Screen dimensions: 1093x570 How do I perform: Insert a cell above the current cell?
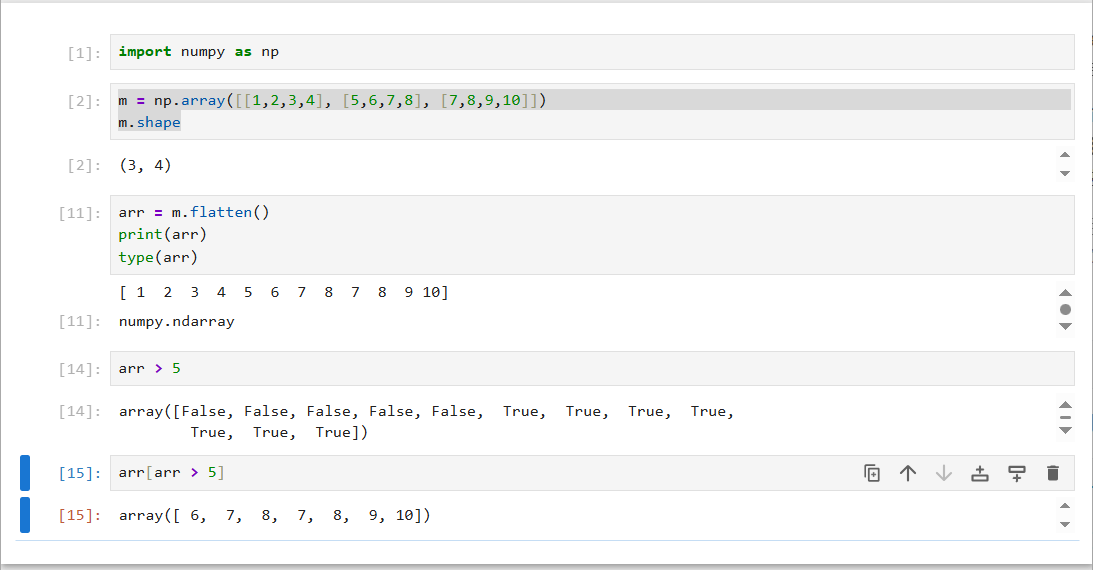980,473
